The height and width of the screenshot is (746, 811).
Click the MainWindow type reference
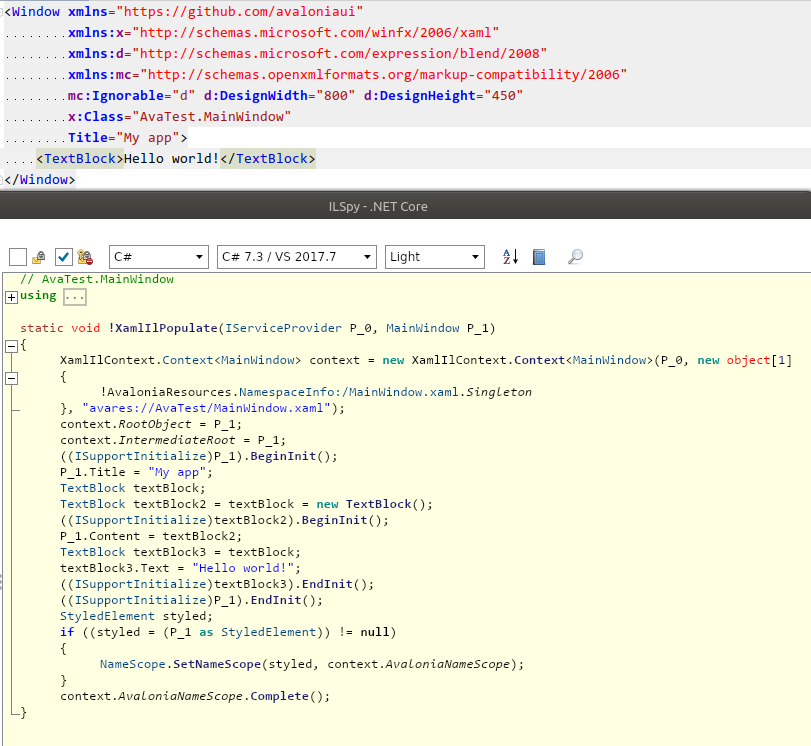pos(419,328)
